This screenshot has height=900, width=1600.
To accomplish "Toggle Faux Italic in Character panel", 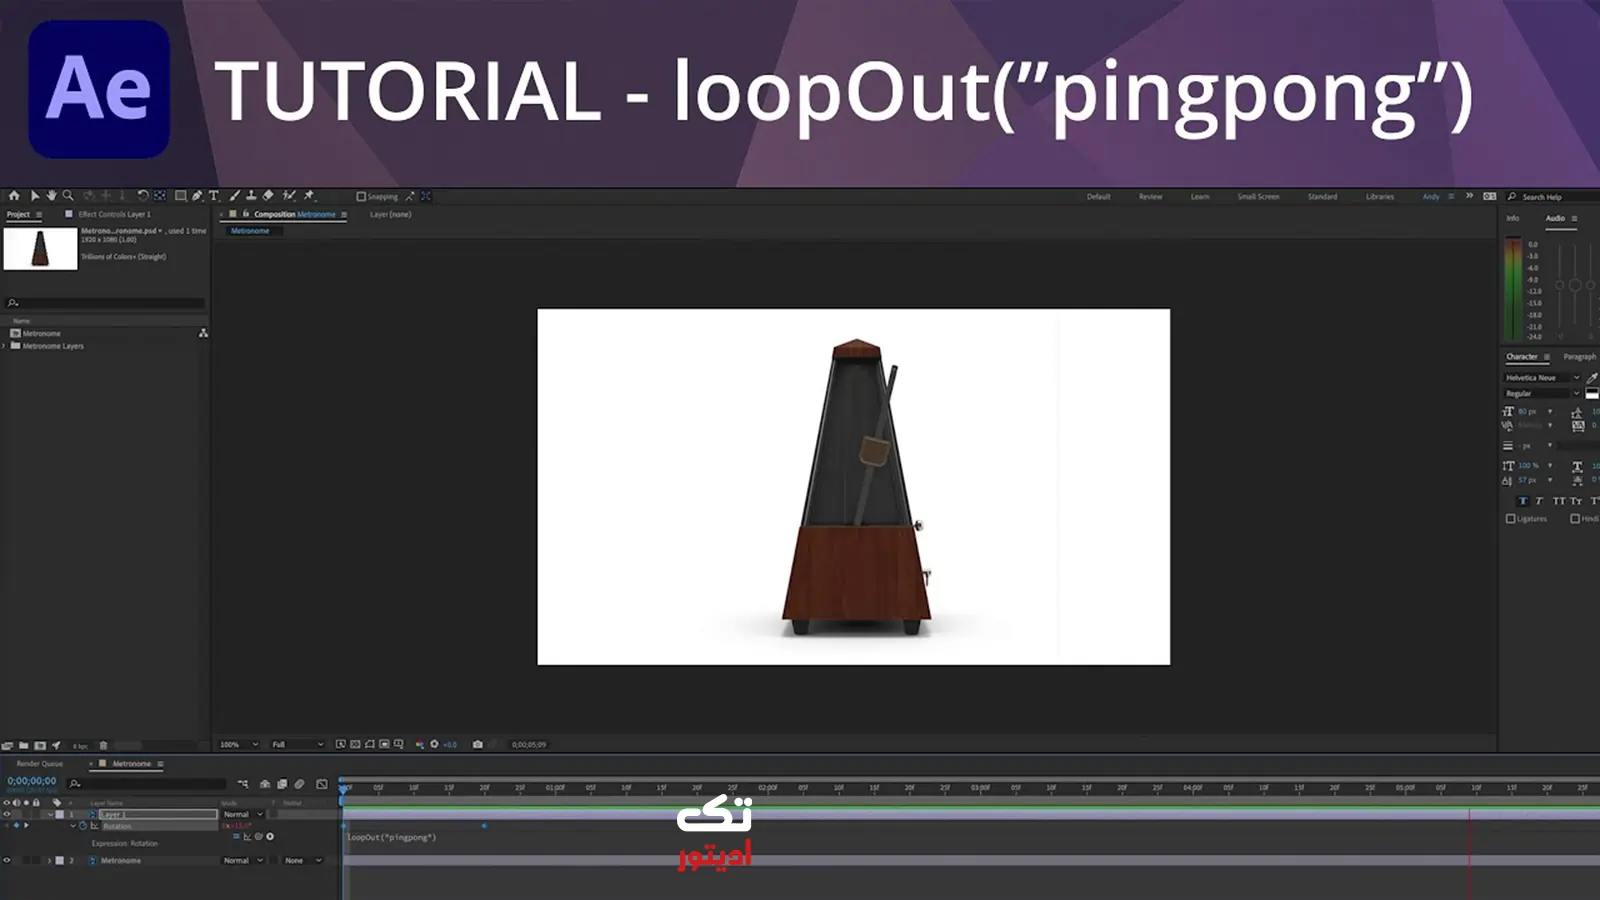I will (1539, 501).
